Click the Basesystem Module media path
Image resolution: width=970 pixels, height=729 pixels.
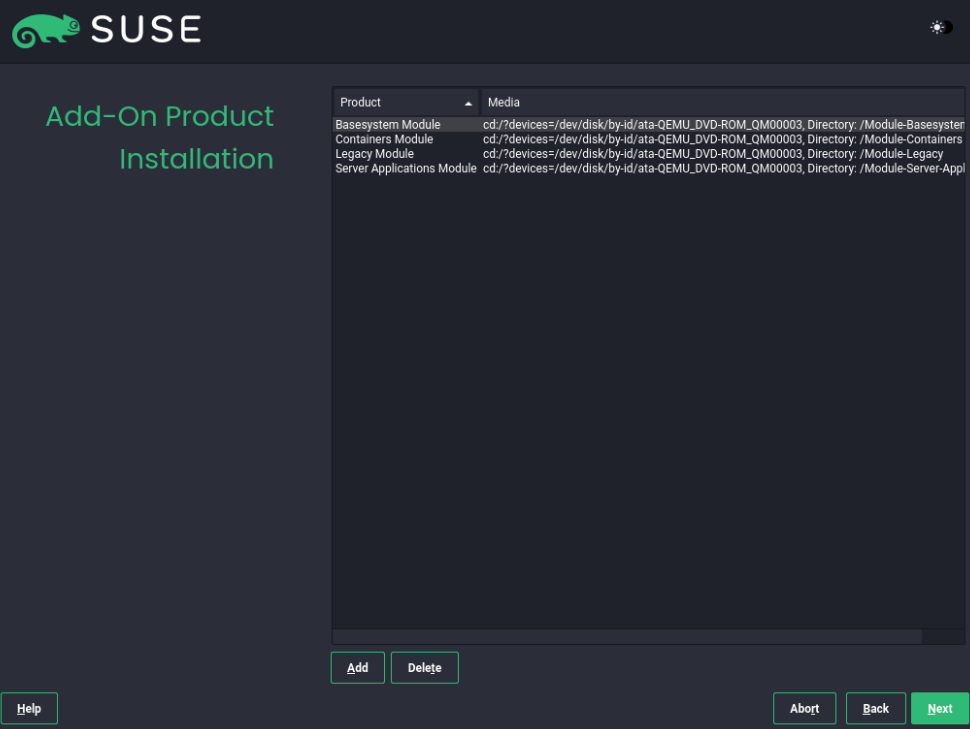pos(723,124)
